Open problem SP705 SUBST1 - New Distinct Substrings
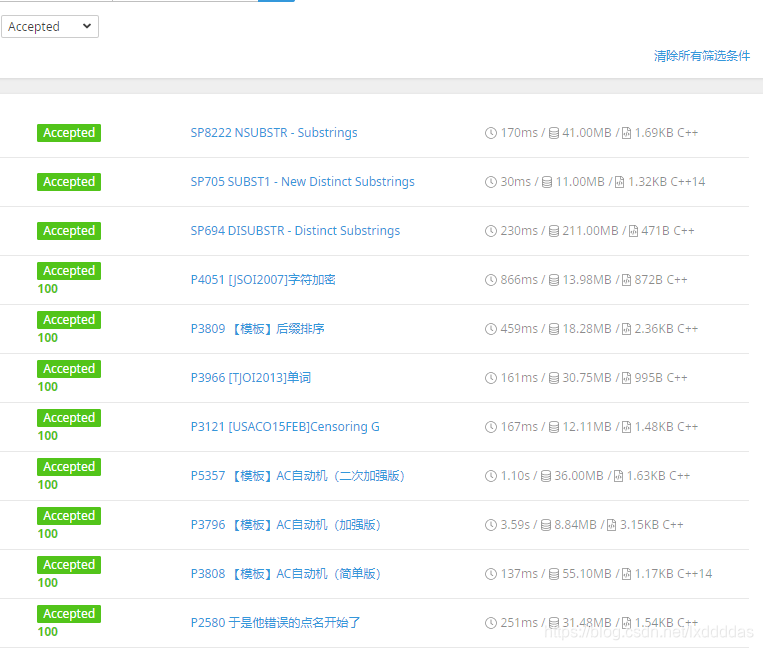763x650 pixels. [x=302, y=181]
